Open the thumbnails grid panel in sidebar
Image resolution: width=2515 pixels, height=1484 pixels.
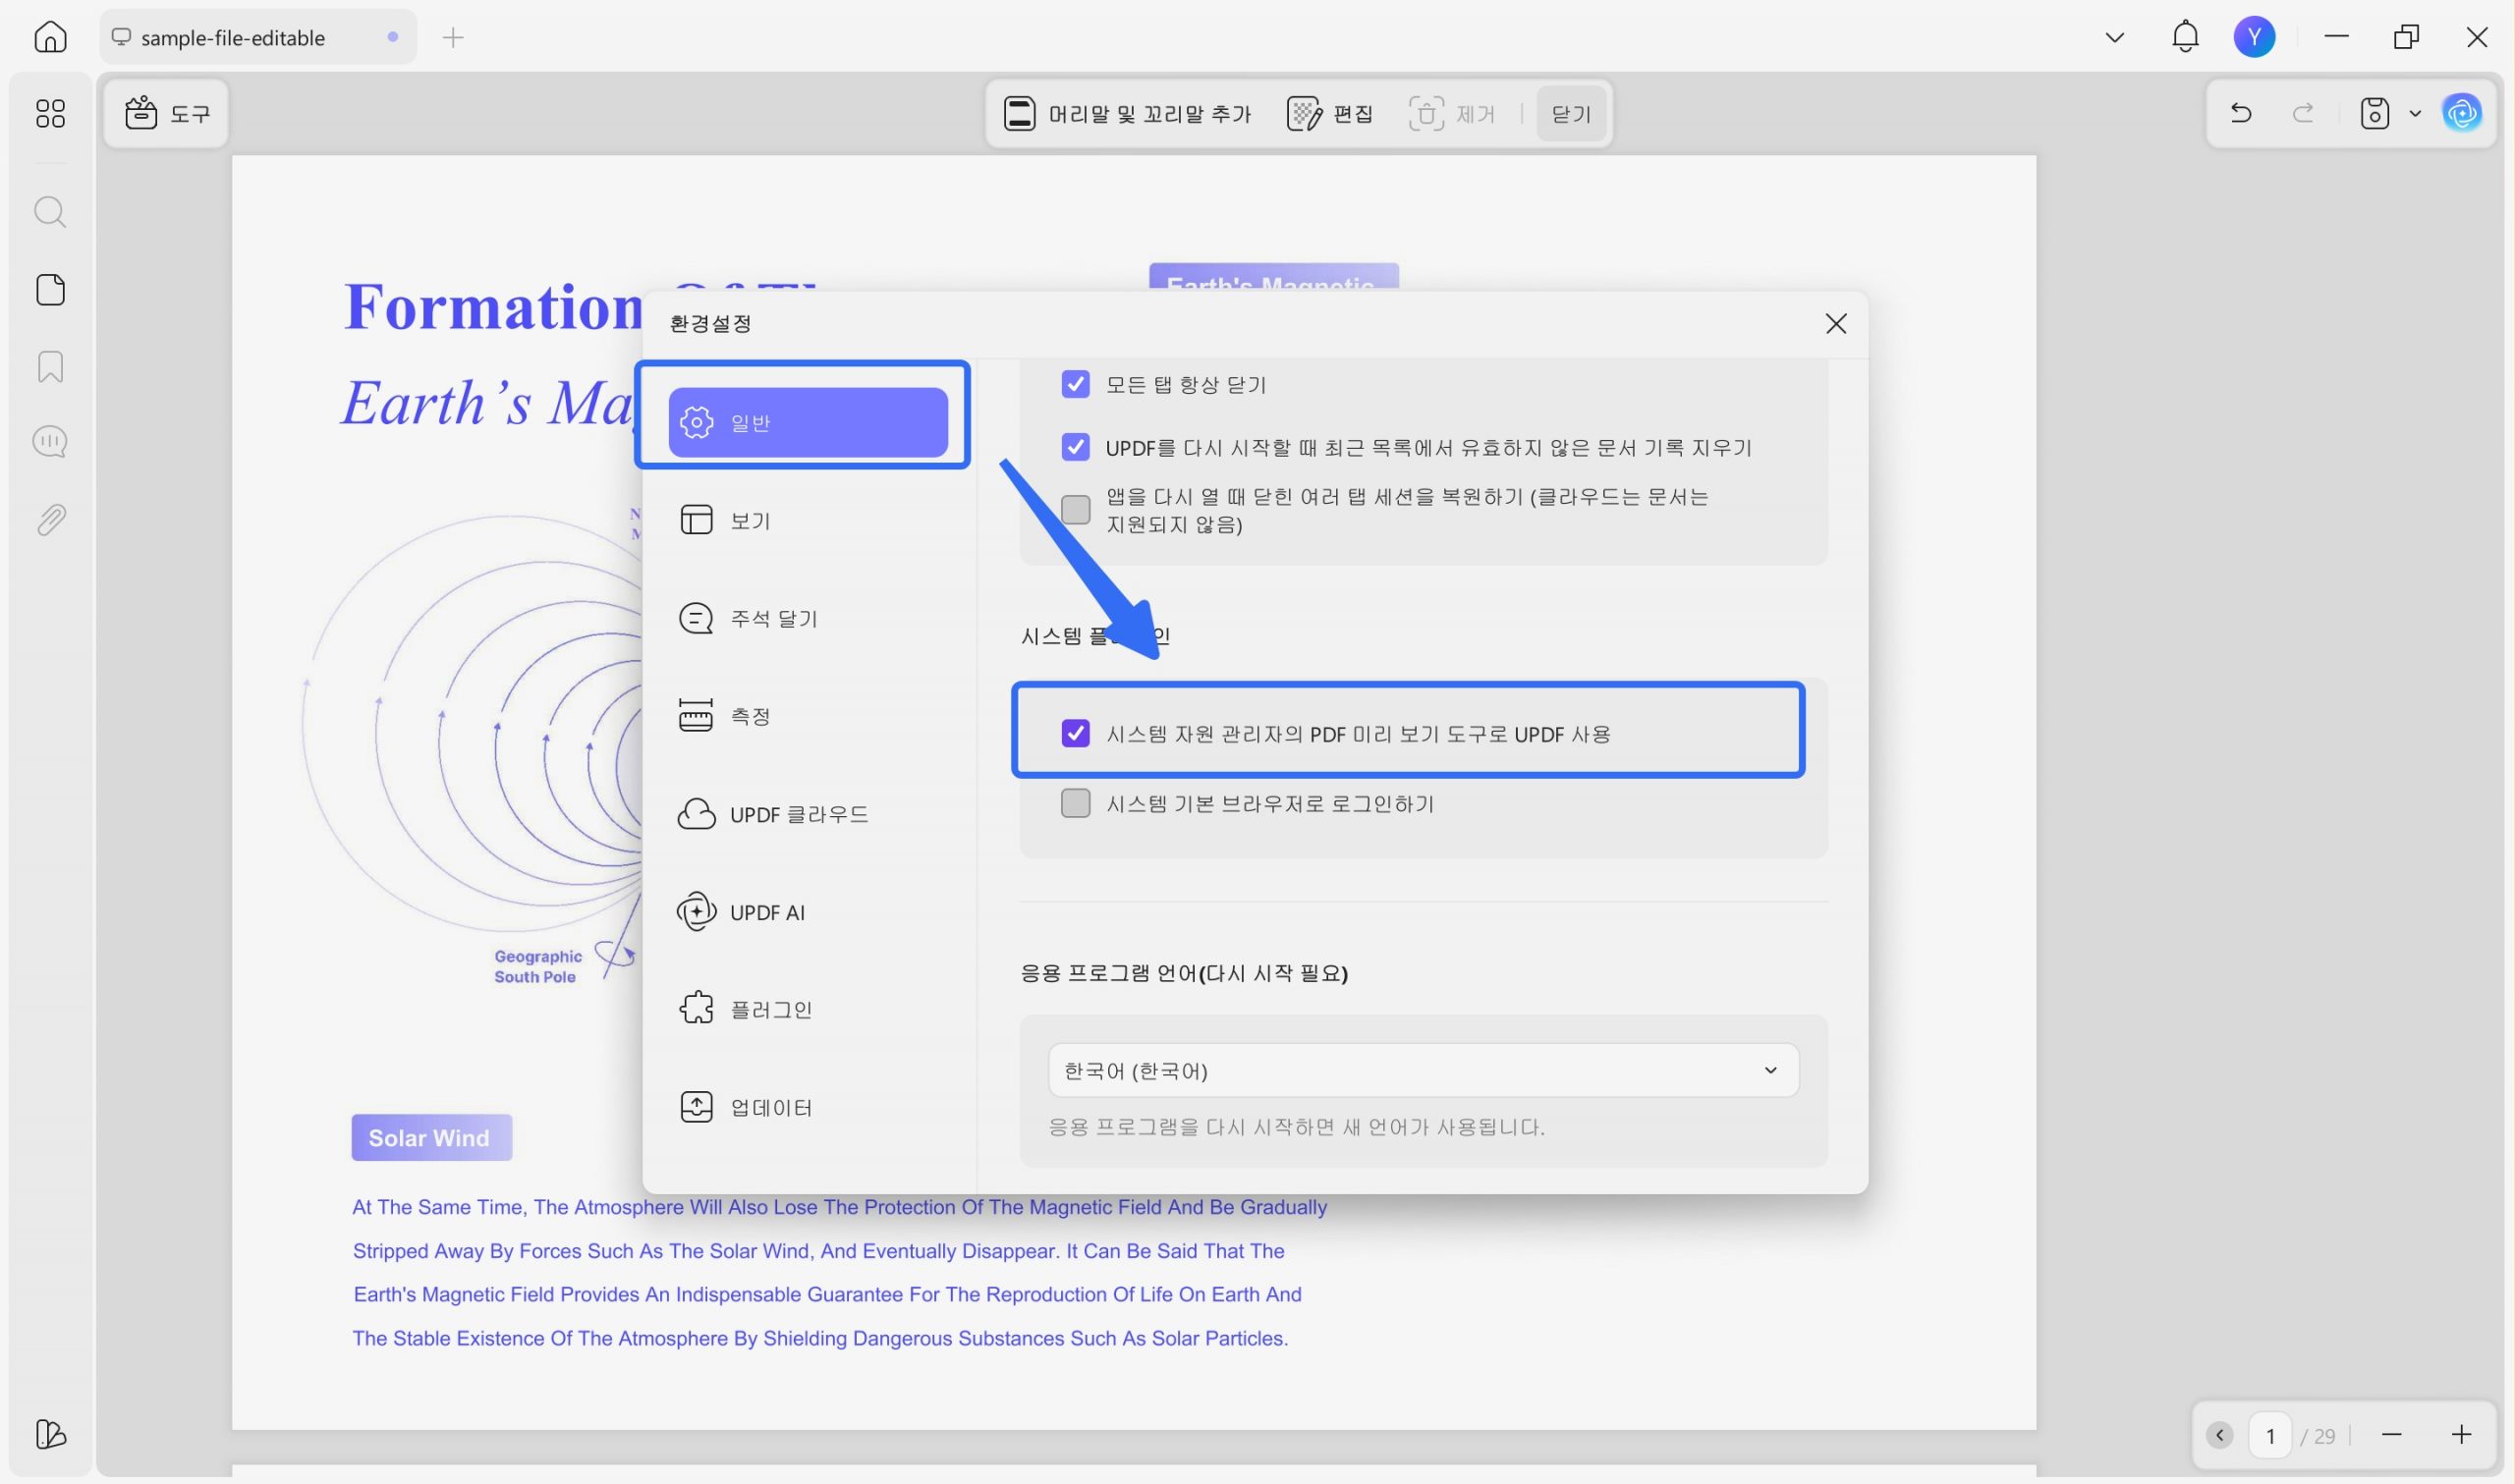tap(50, 113)
